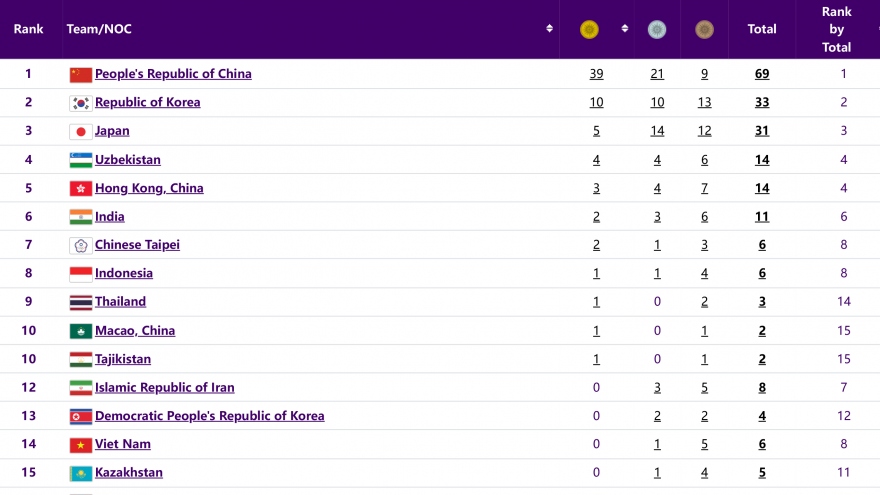
Task: Click the India flag icon
Action: pyautogui.click(x=80, y=217)
